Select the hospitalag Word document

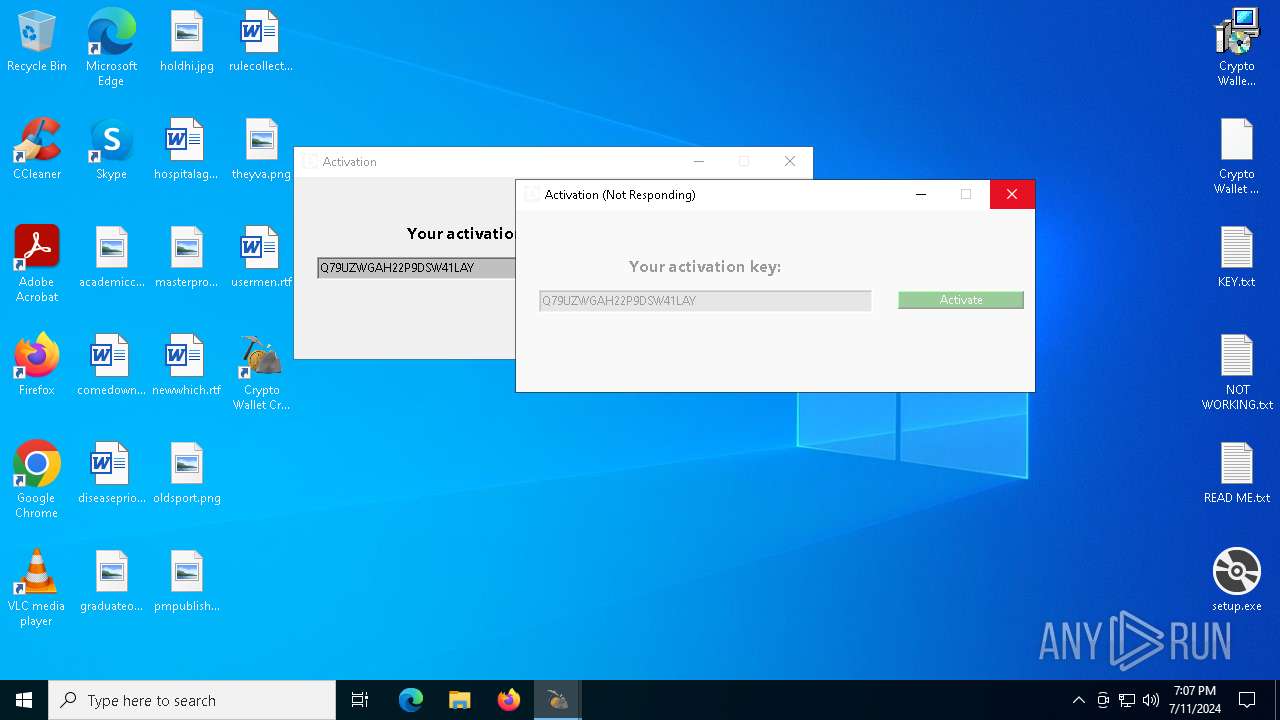(x=186, y=150)
